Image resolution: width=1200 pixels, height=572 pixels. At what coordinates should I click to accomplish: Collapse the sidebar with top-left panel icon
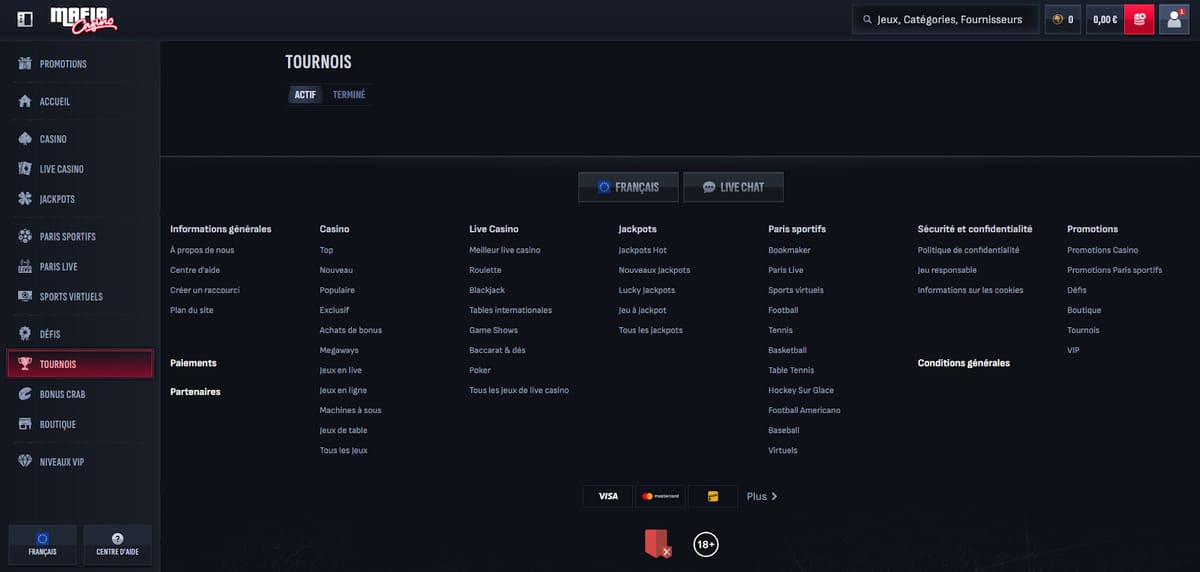point(25,19)
